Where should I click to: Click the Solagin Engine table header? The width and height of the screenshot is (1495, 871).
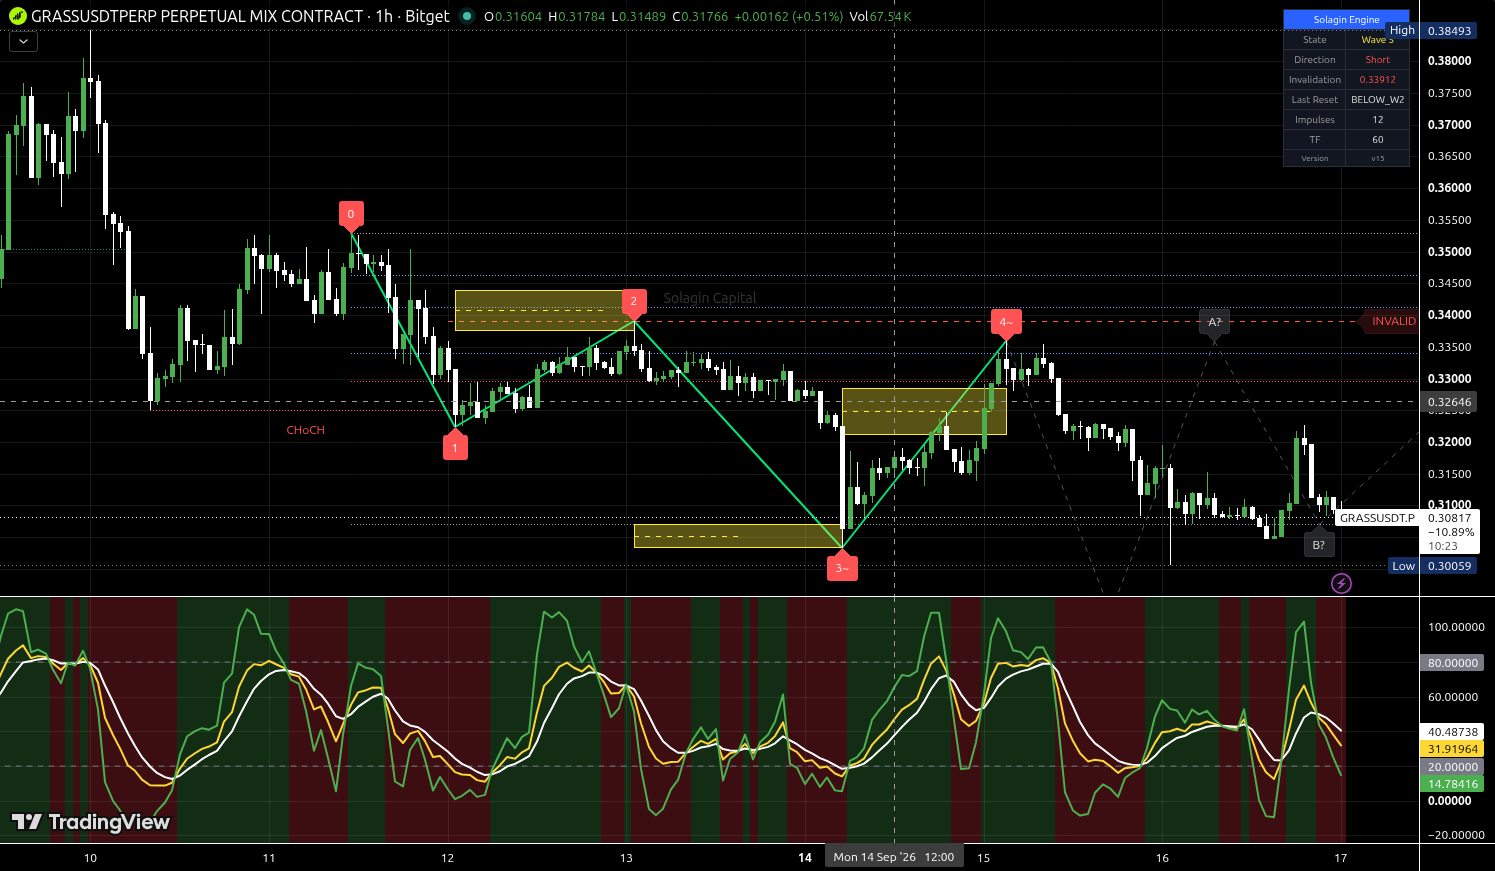pos(1347,19)
